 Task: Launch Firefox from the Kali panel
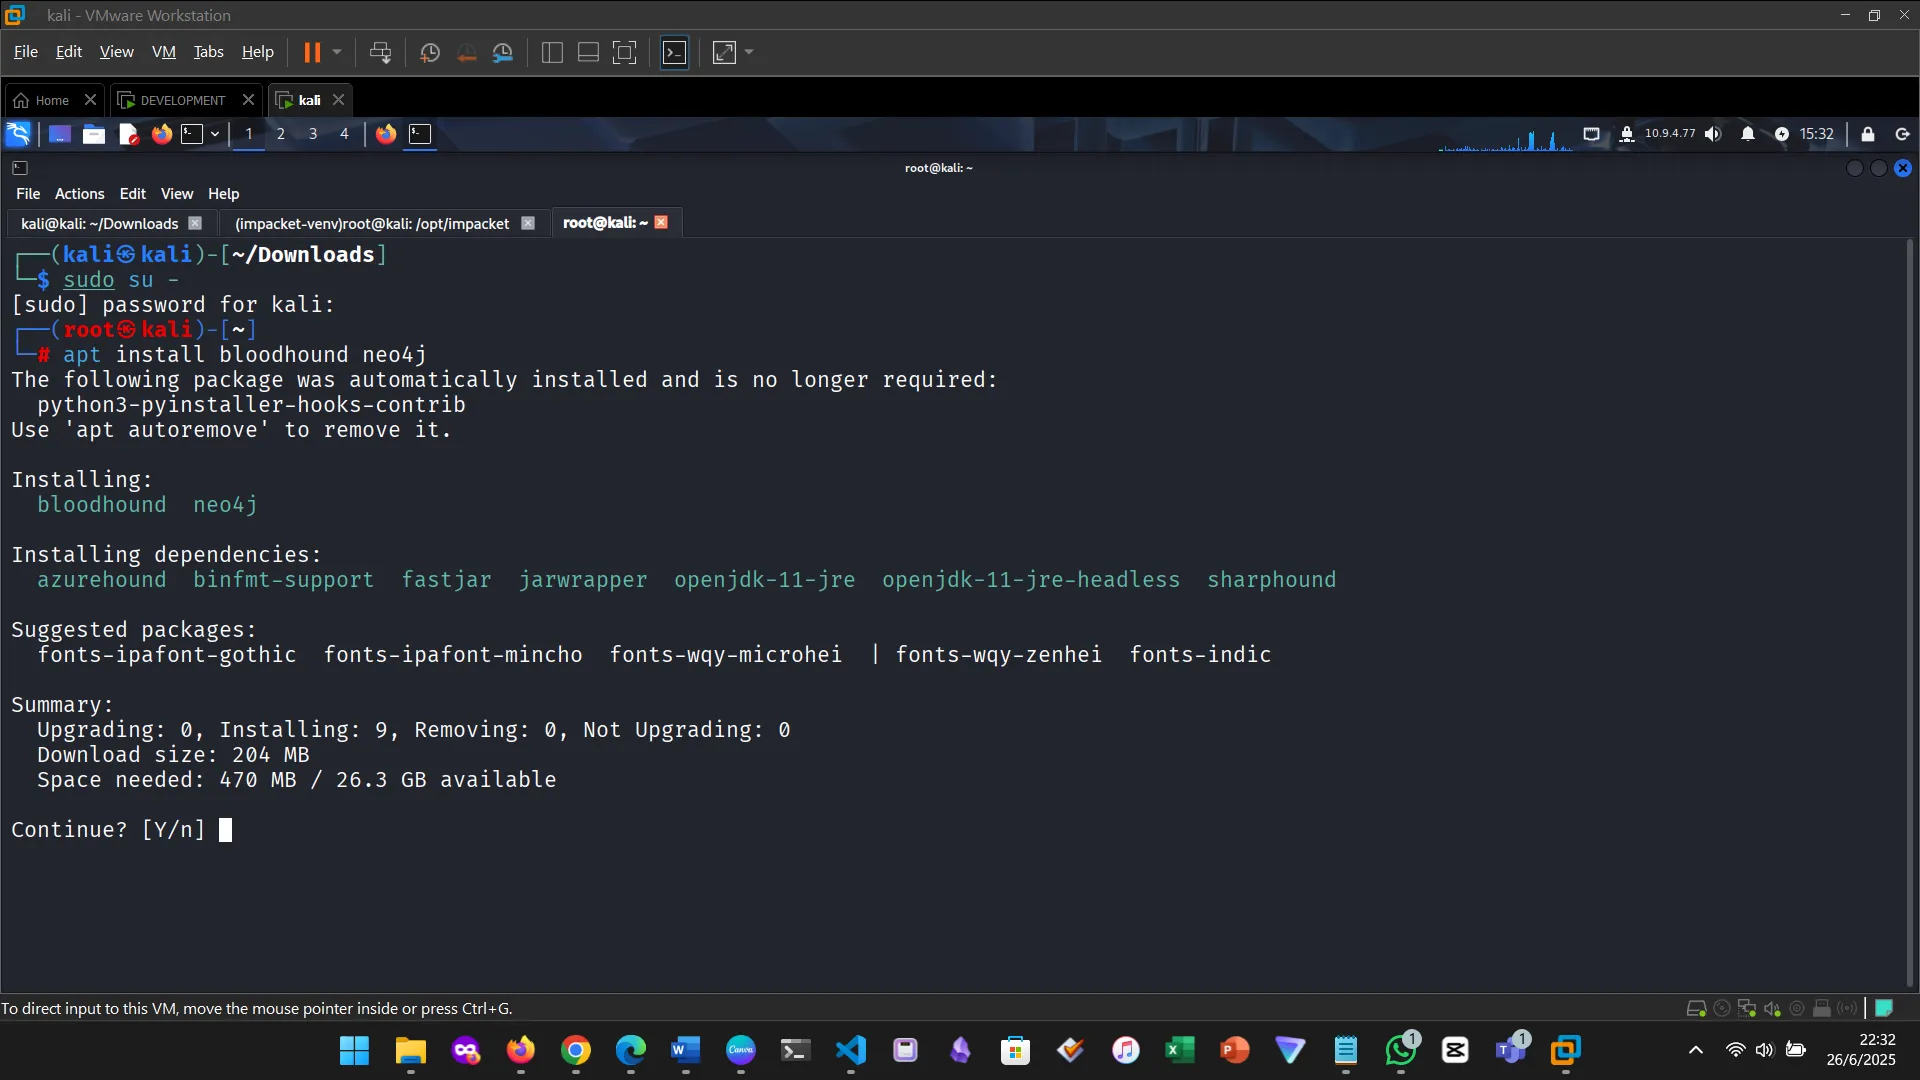tap(161, 134)
